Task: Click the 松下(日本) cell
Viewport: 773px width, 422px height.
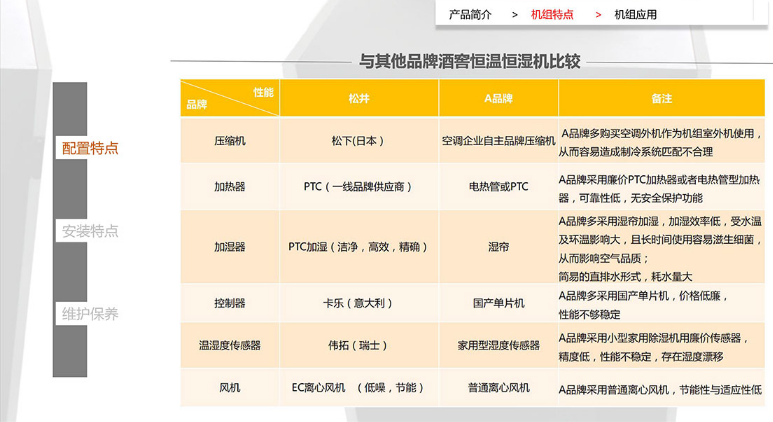Action: [358, 141]
